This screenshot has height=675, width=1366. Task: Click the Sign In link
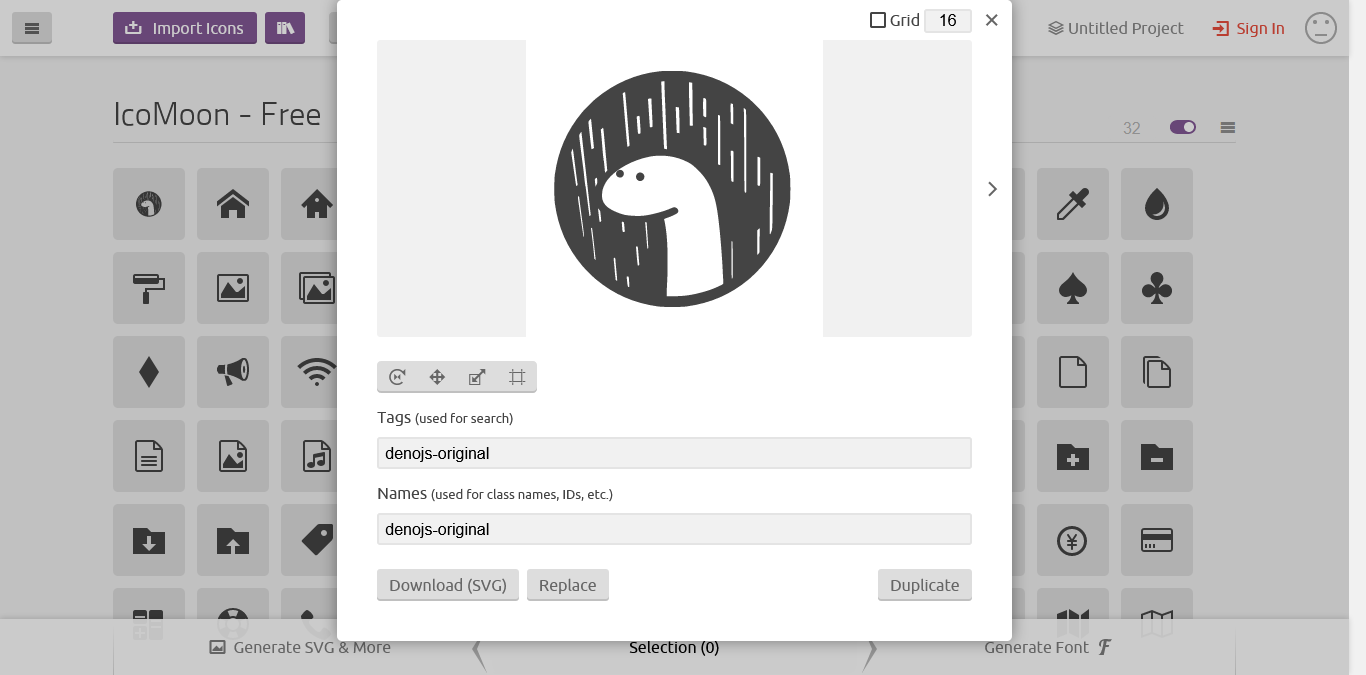tap(1249, 28)
